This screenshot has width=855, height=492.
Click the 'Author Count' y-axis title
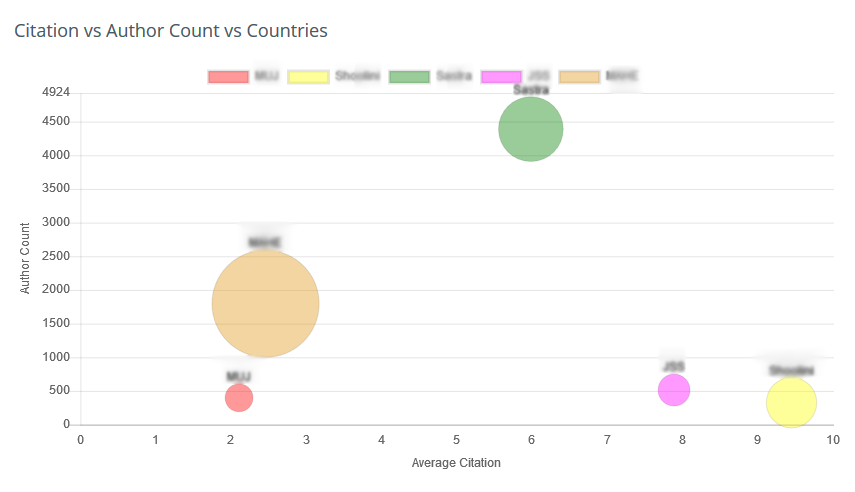point(26,257)
